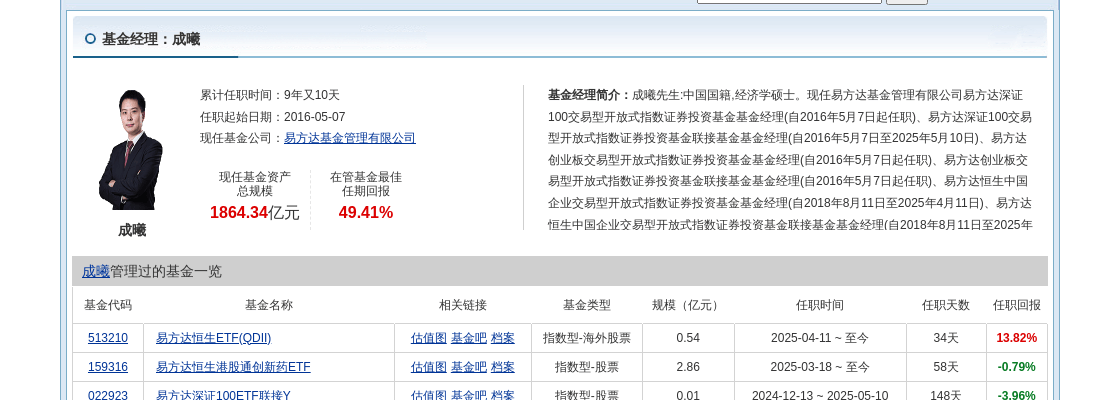Image resolution: width=1120 pixels, height=400 pixels.
Task: Click the fund manager 成曦 portrait photo
Action: pyautogui.click(x=131, y=150)
